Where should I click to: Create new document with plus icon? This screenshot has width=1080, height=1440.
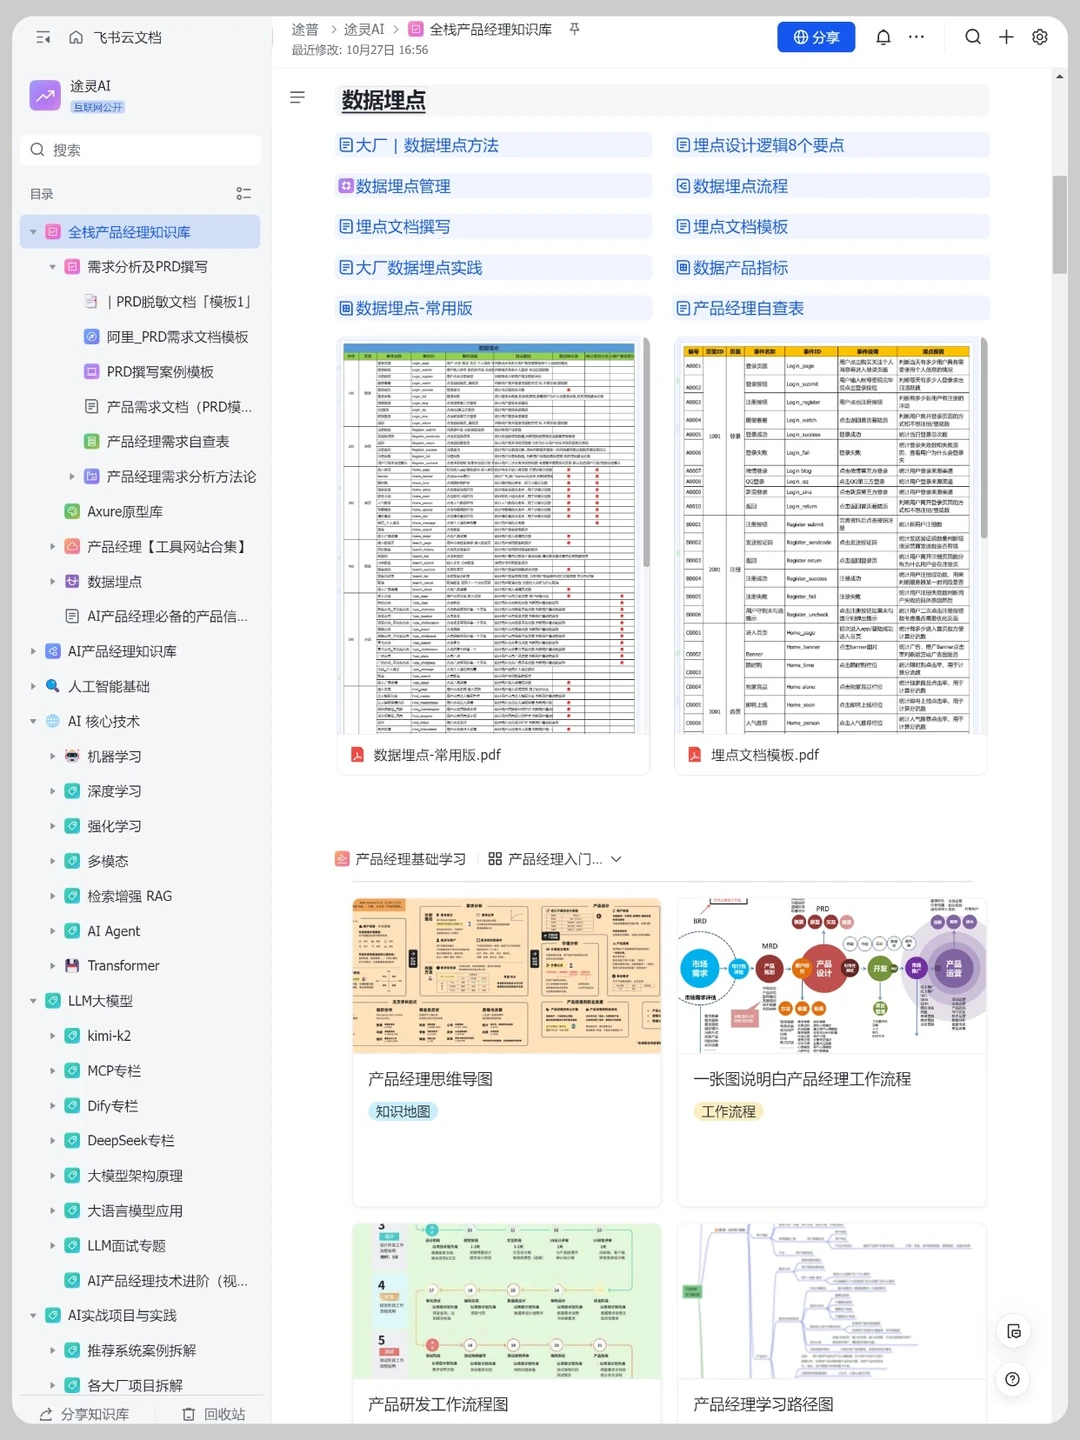[1006, 37]
